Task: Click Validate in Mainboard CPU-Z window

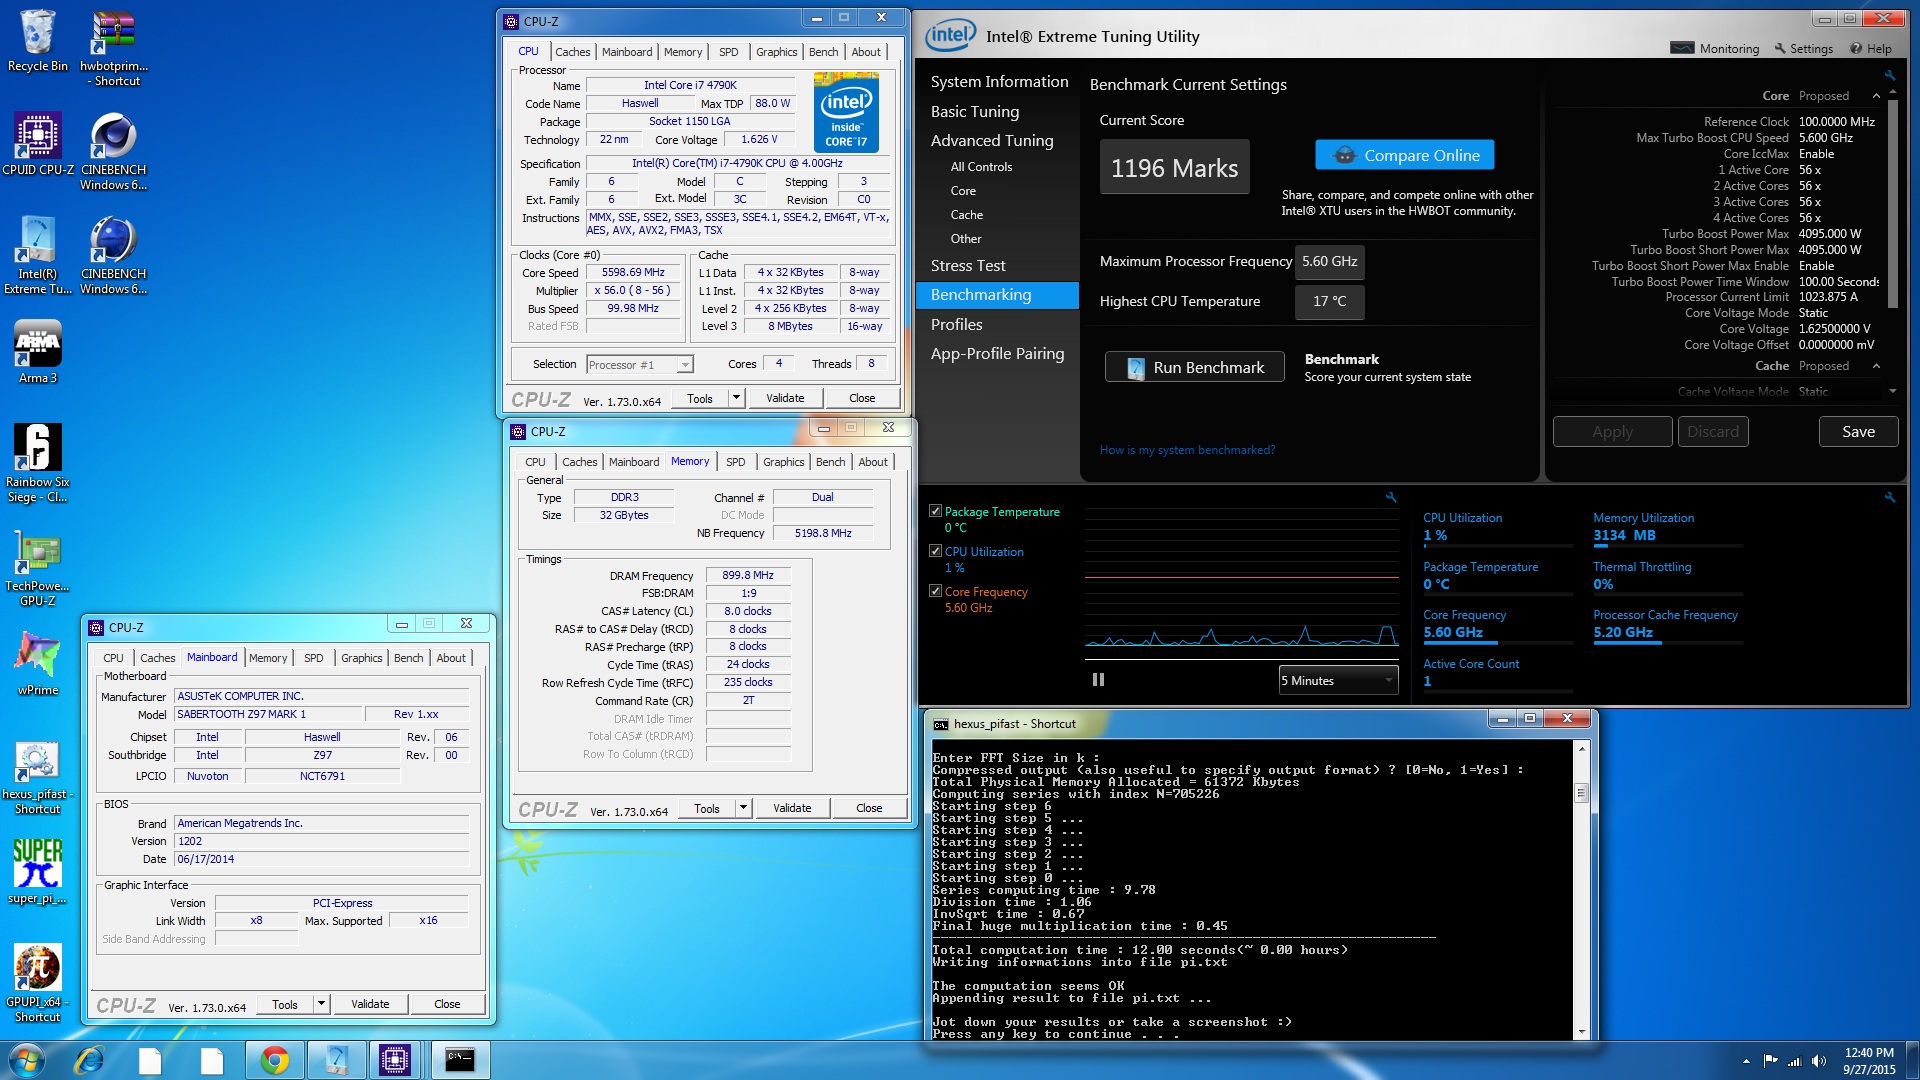Action: pos(370,1004)
